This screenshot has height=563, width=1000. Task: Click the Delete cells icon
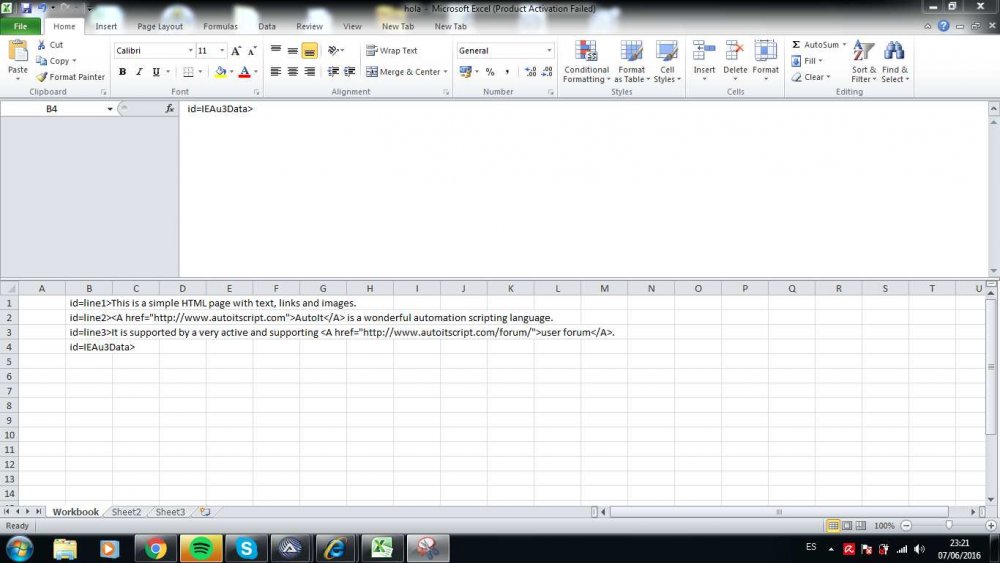[x=735, y=50]
